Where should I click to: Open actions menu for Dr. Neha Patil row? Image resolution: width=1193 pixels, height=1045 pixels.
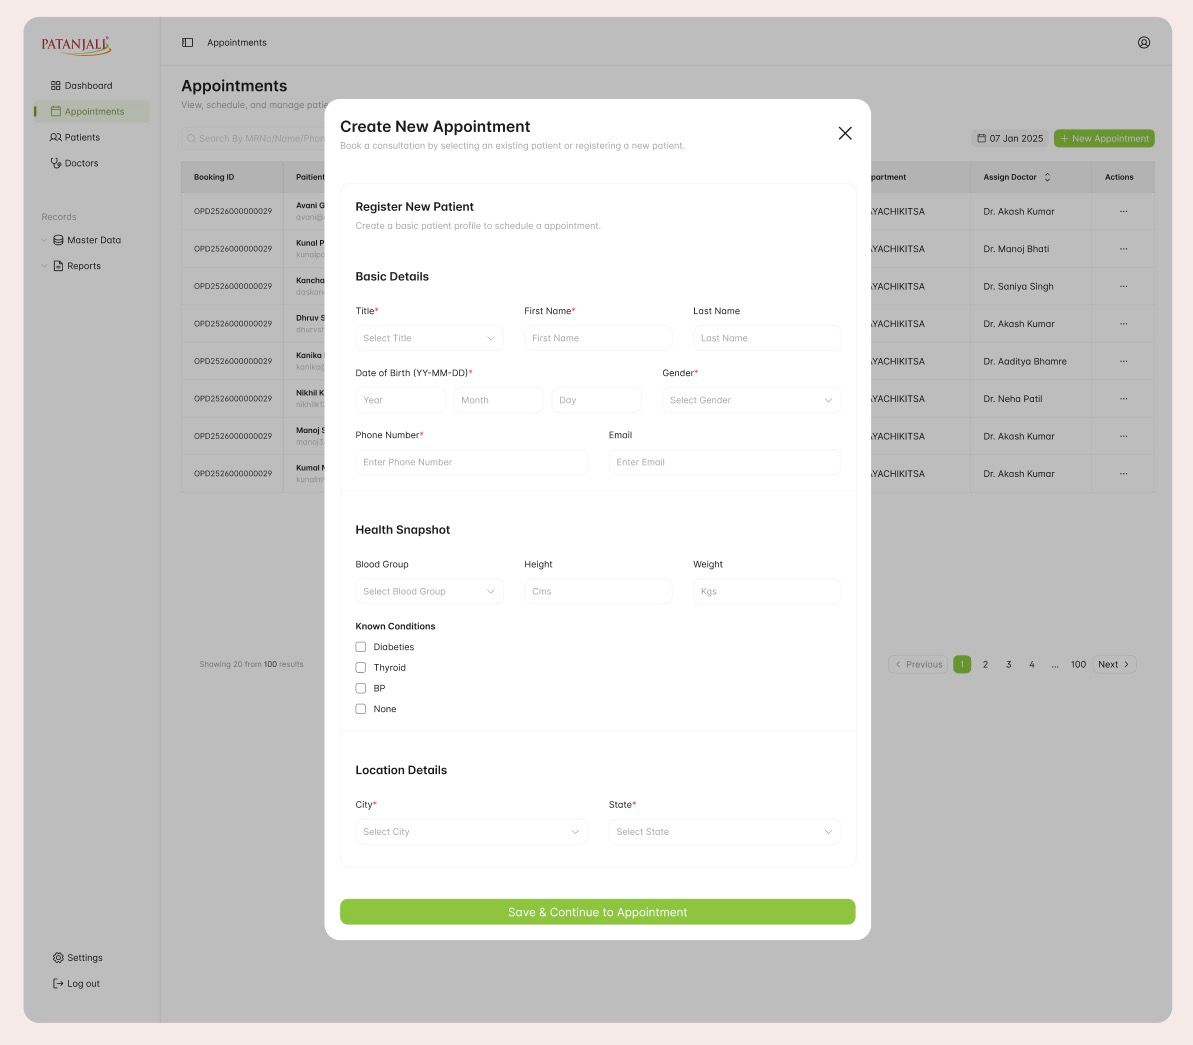point(1123,399)
